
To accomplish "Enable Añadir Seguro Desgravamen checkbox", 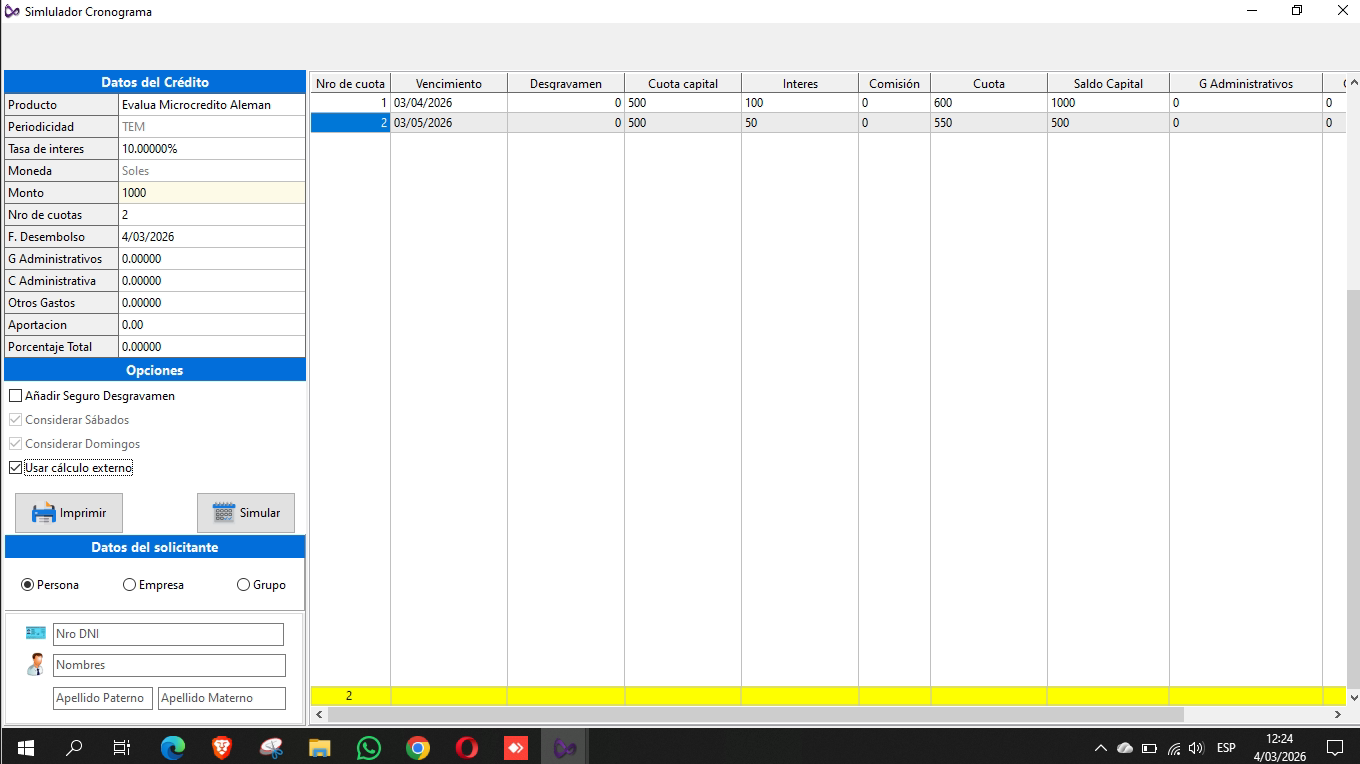I will click(x=15, y=396).
